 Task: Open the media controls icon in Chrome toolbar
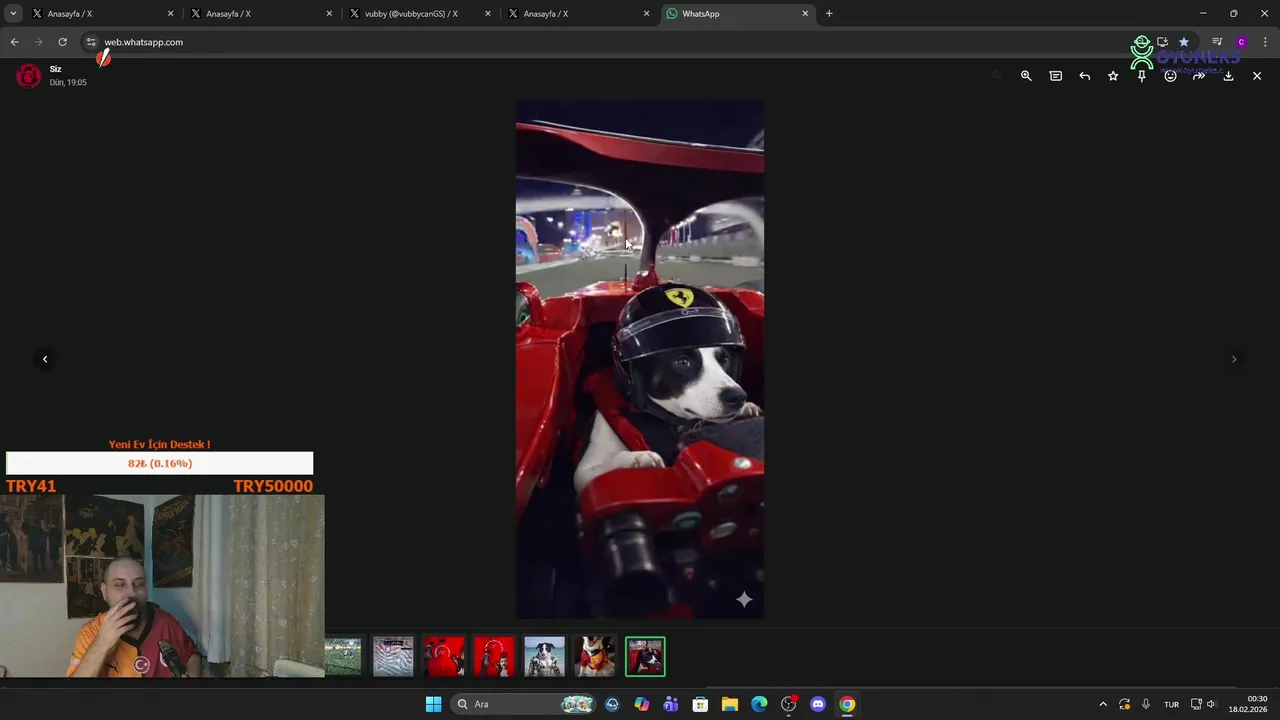pos(1217,42)
